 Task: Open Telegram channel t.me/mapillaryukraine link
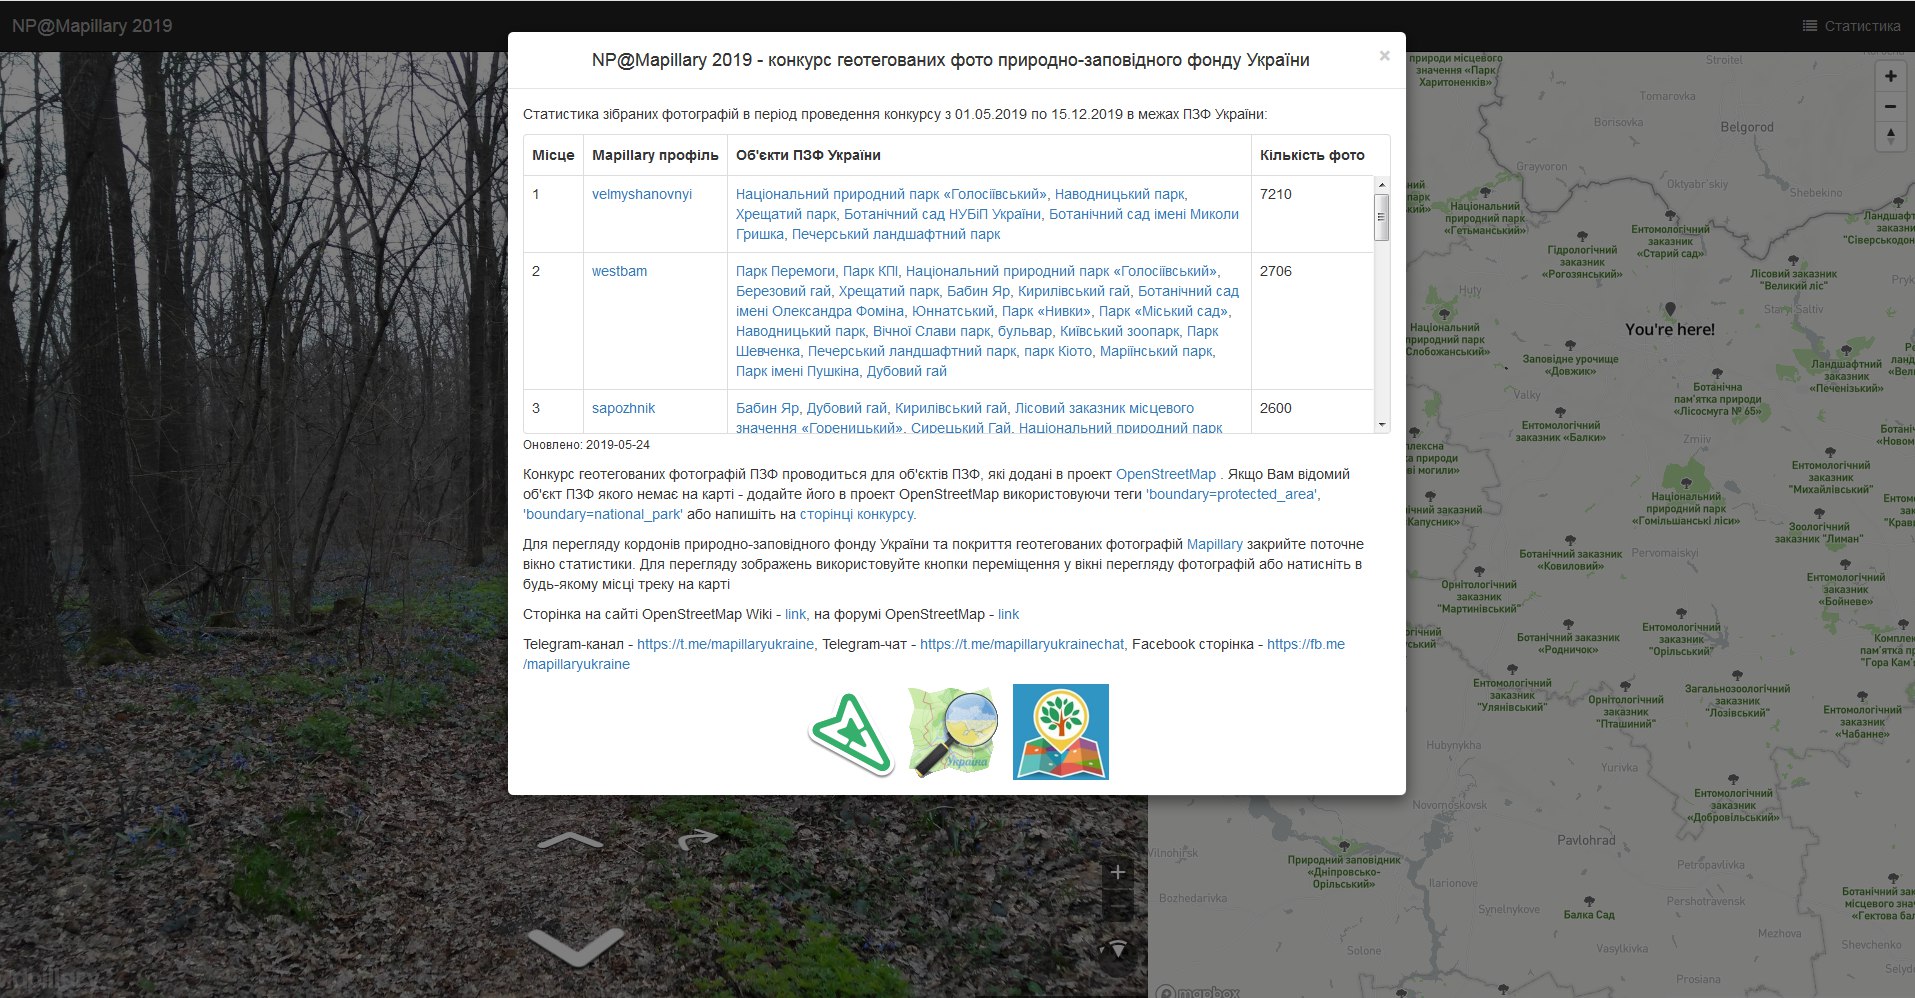coord(725,644)
